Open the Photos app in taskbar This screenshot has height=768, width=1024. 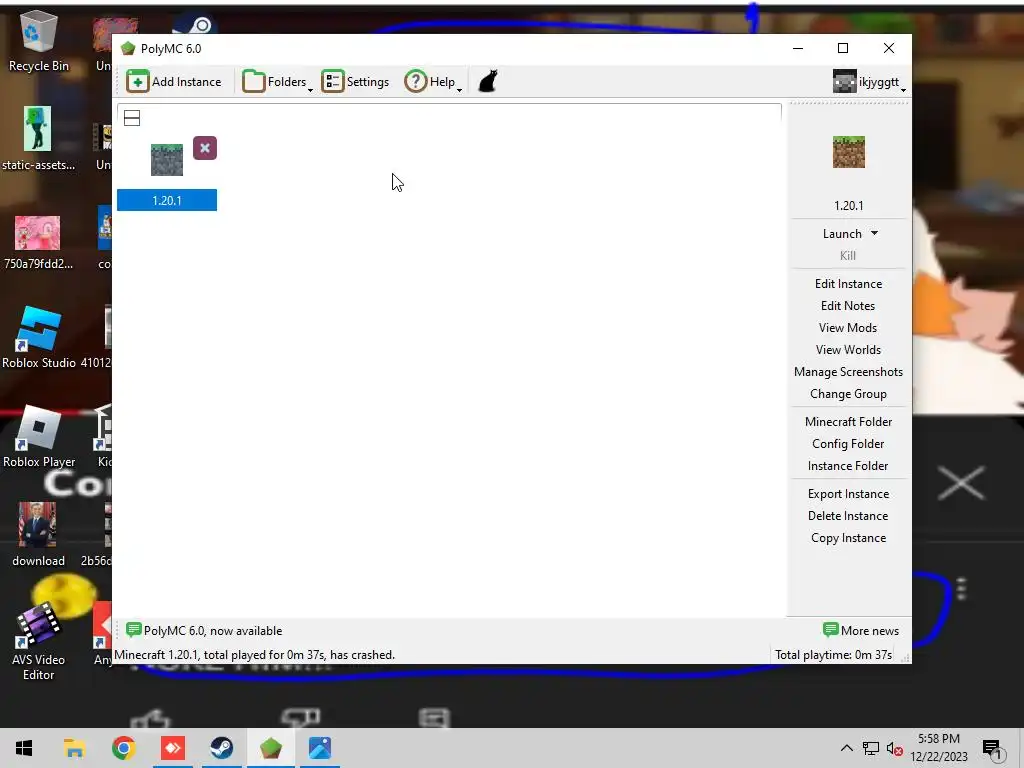[320, 748]
